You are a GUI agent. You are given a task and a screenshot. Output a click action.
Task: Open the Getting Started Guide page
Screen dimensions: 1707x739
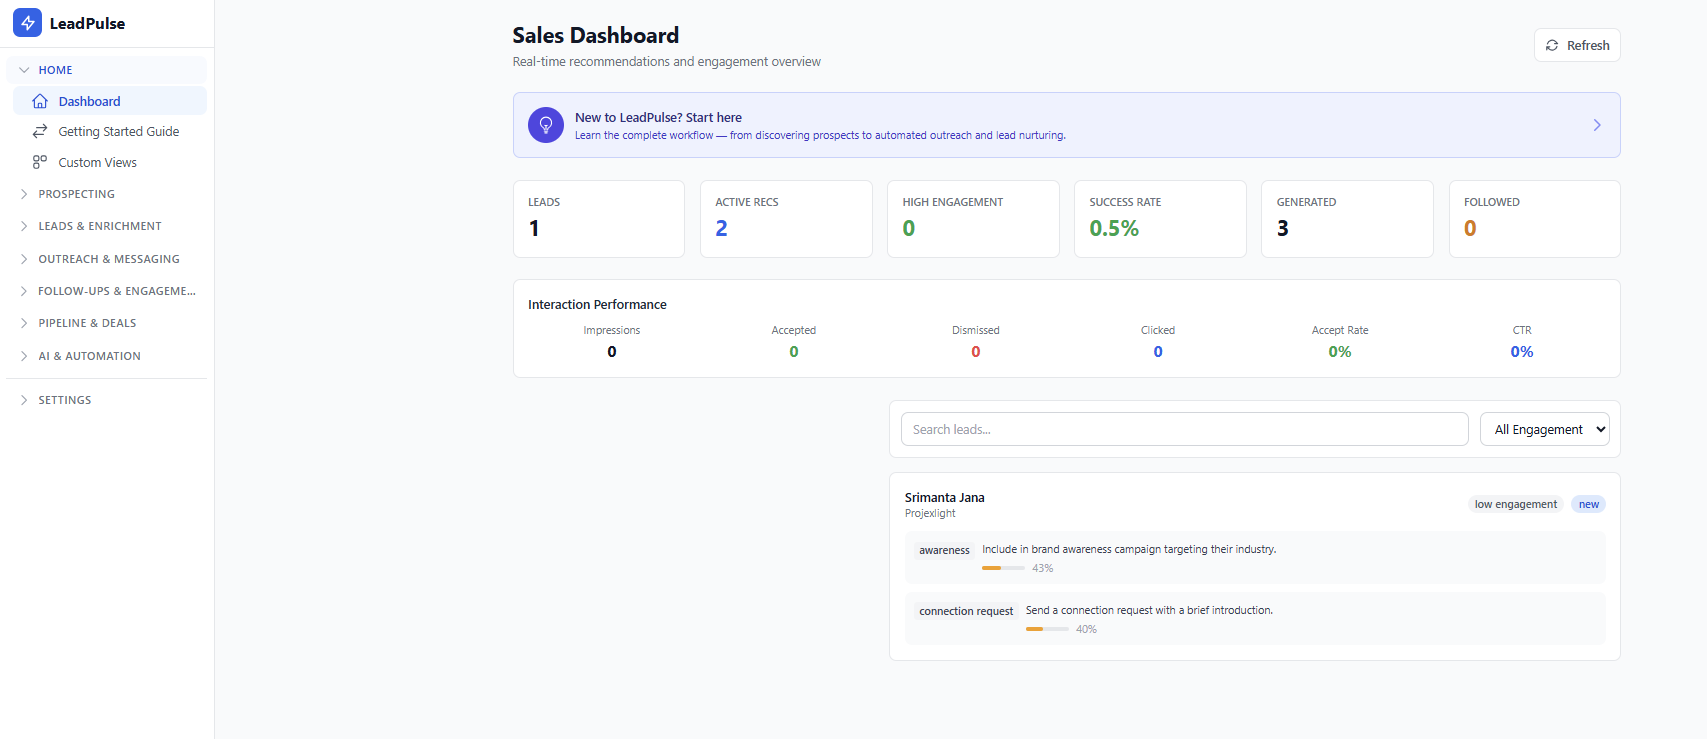click(x=110, y=131)
